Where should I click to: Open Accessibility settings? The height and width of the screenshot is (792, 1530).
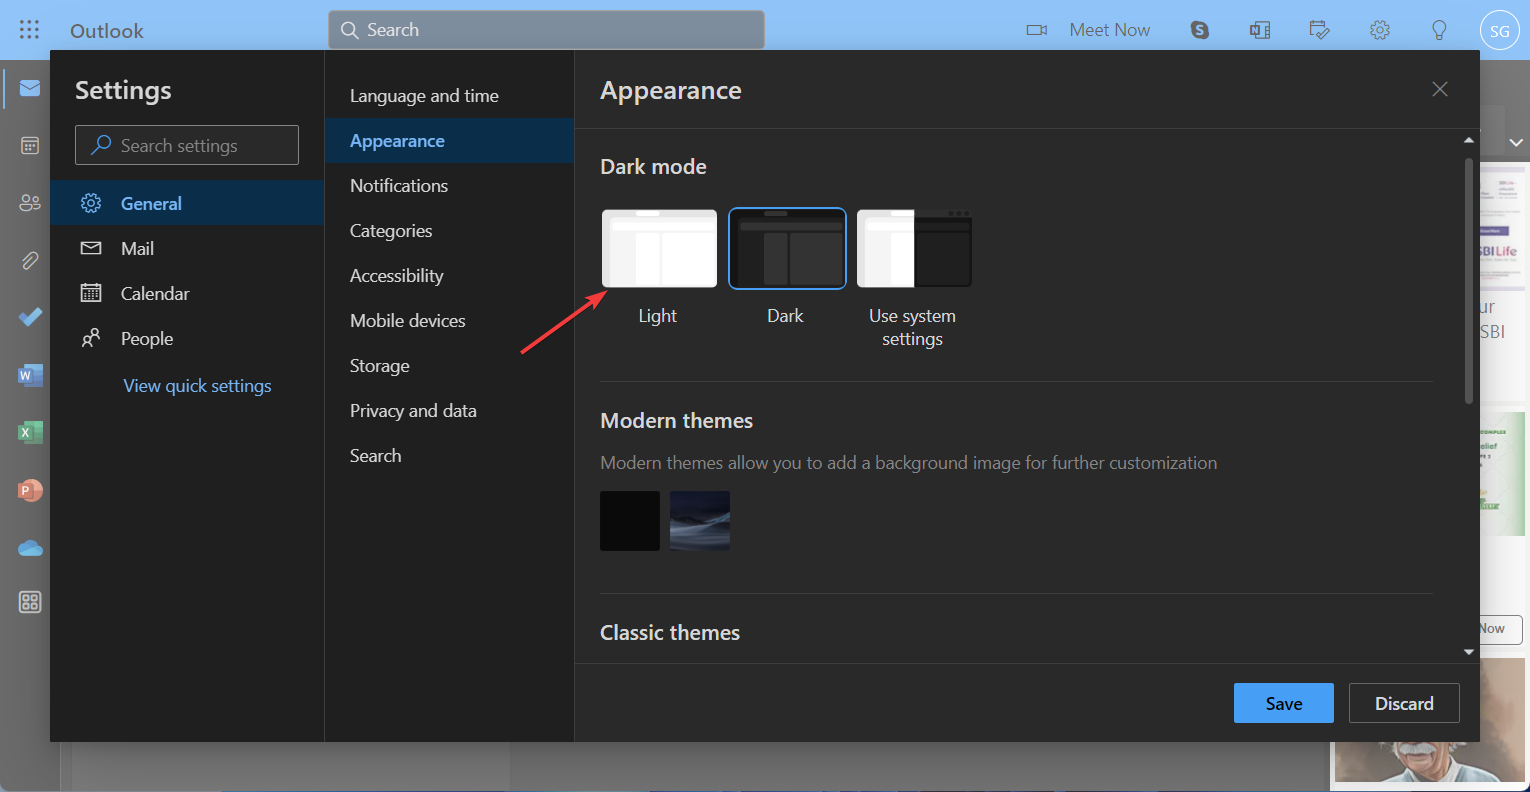click(x=449, y=276)
